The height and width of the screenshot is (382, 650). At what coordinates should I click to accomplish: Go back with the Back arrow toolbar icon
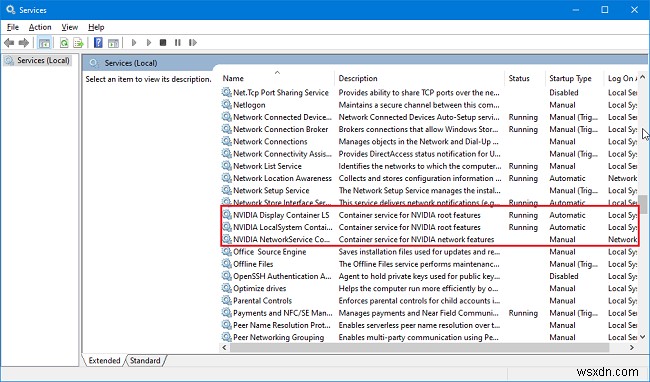pos(9,42)
